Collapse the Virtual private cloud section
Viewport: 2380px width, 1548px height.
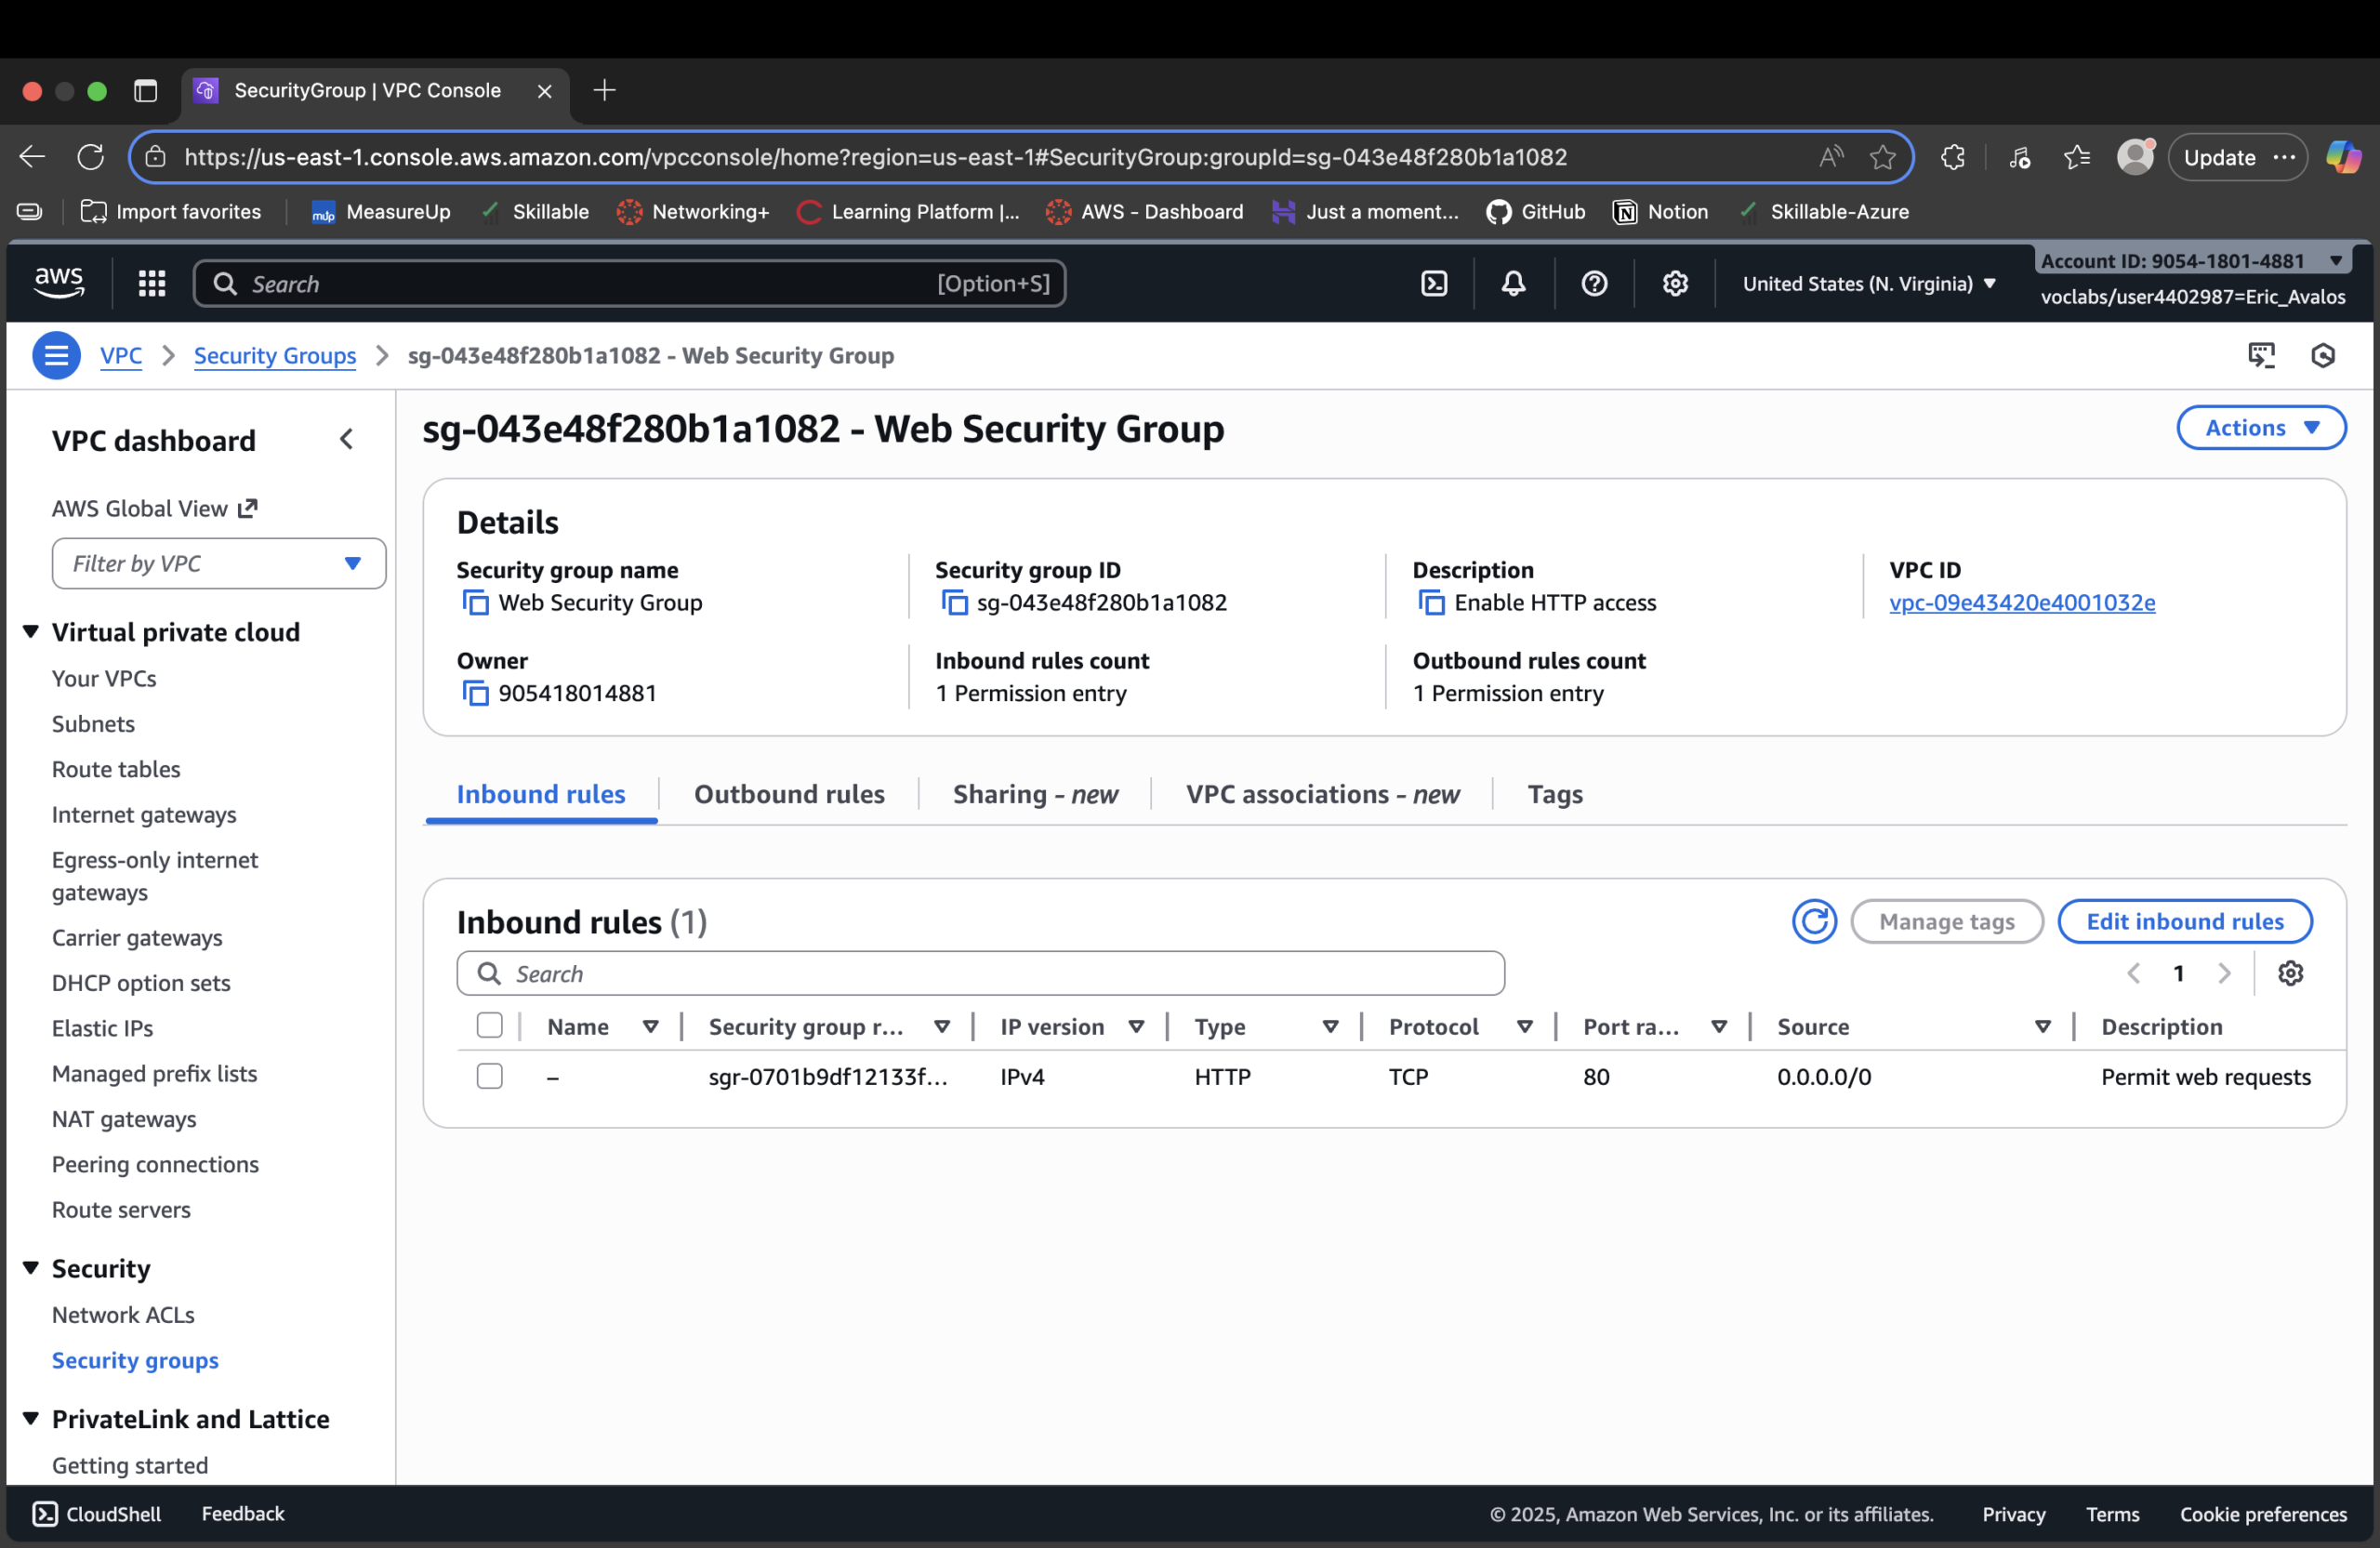coord(30,631)
